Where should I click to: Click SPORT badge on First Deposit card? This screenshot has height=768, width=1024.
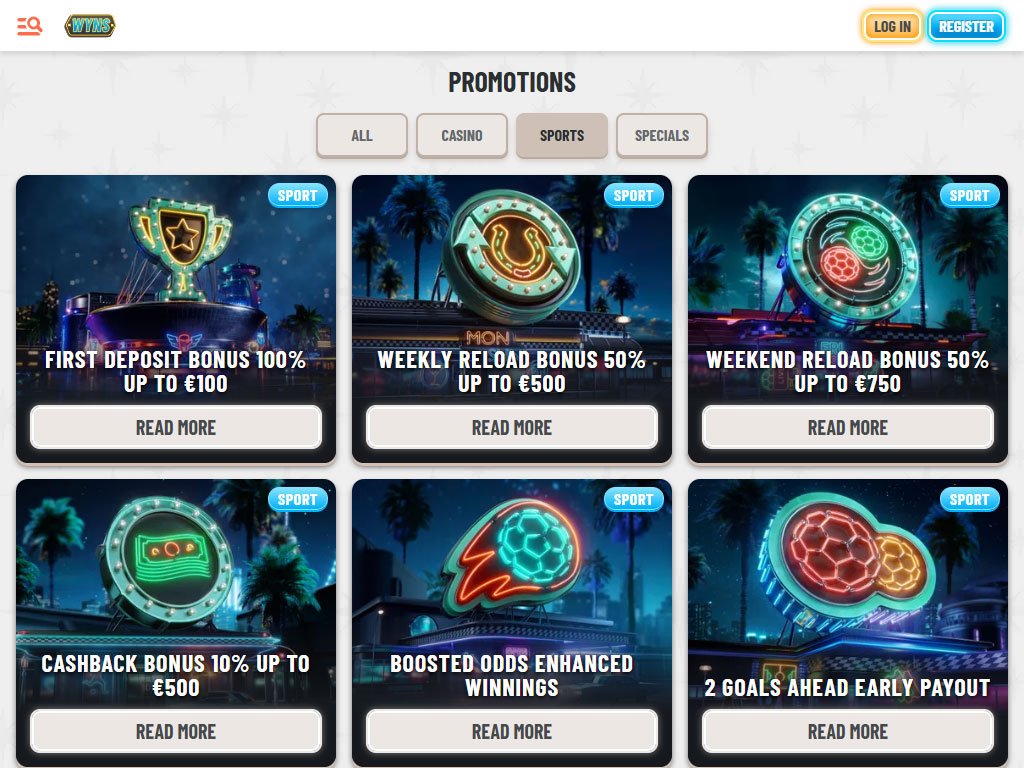tap(298, 195)
